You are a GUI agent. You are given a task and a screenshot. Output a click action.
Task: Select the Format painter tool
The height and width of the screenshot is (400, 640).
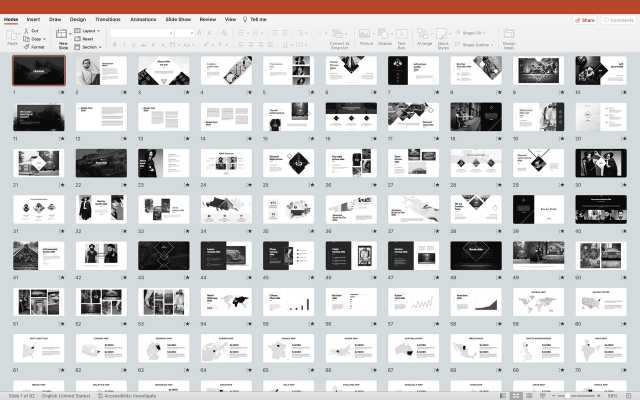tap(36, 46)
